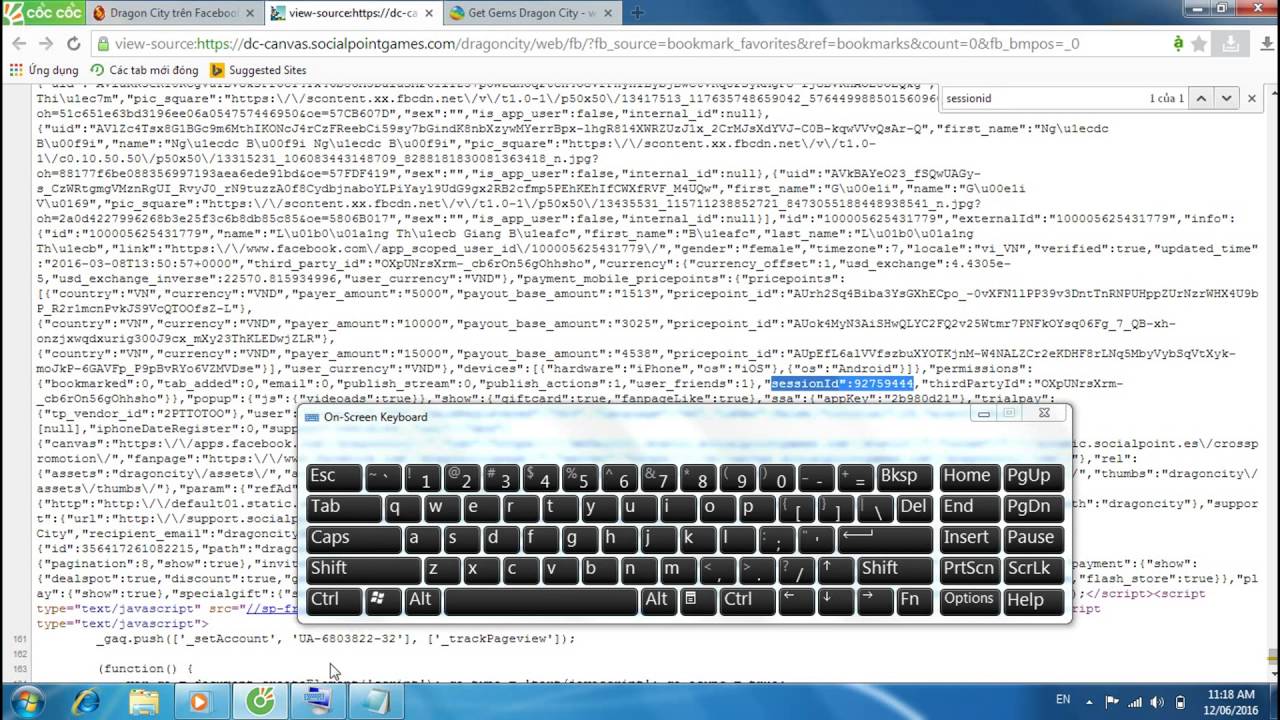Click the space bar on On-Screen Keyboard
The width and height of the screenshot is (1280, 720).
[540, 600]
